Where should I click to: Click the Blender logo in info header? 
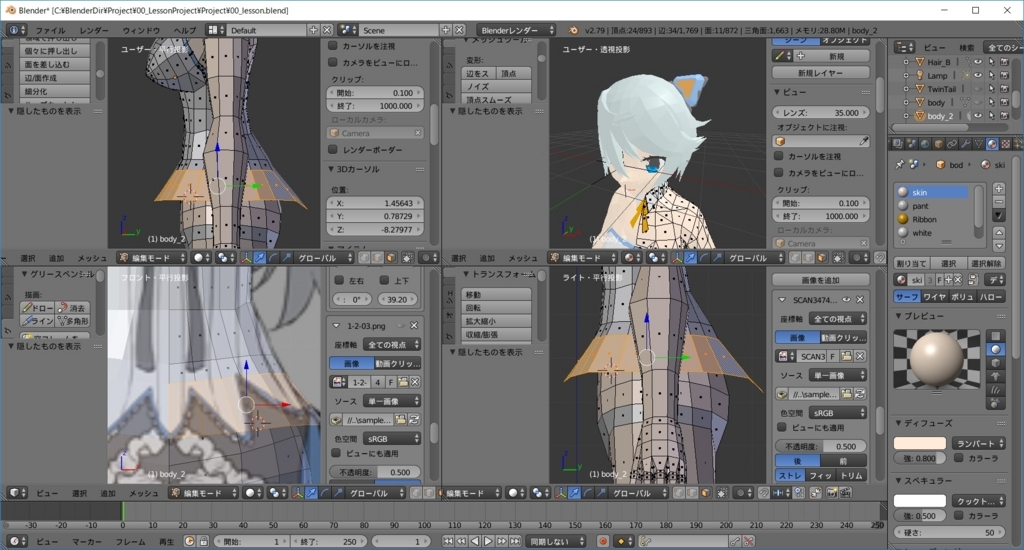pos(573,30)
